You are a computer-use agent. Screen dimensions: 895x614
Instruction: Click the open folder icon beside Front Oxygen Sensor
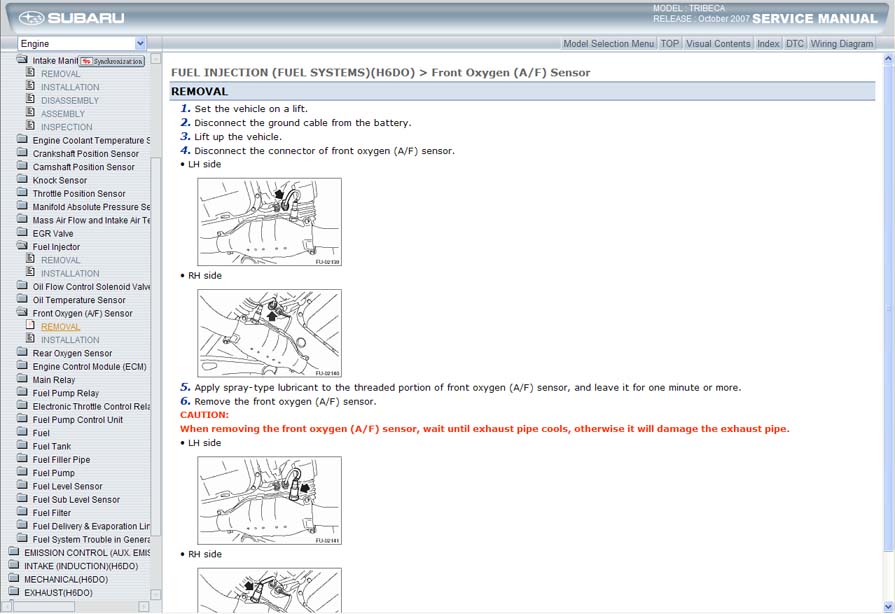(x=22, y=313)
